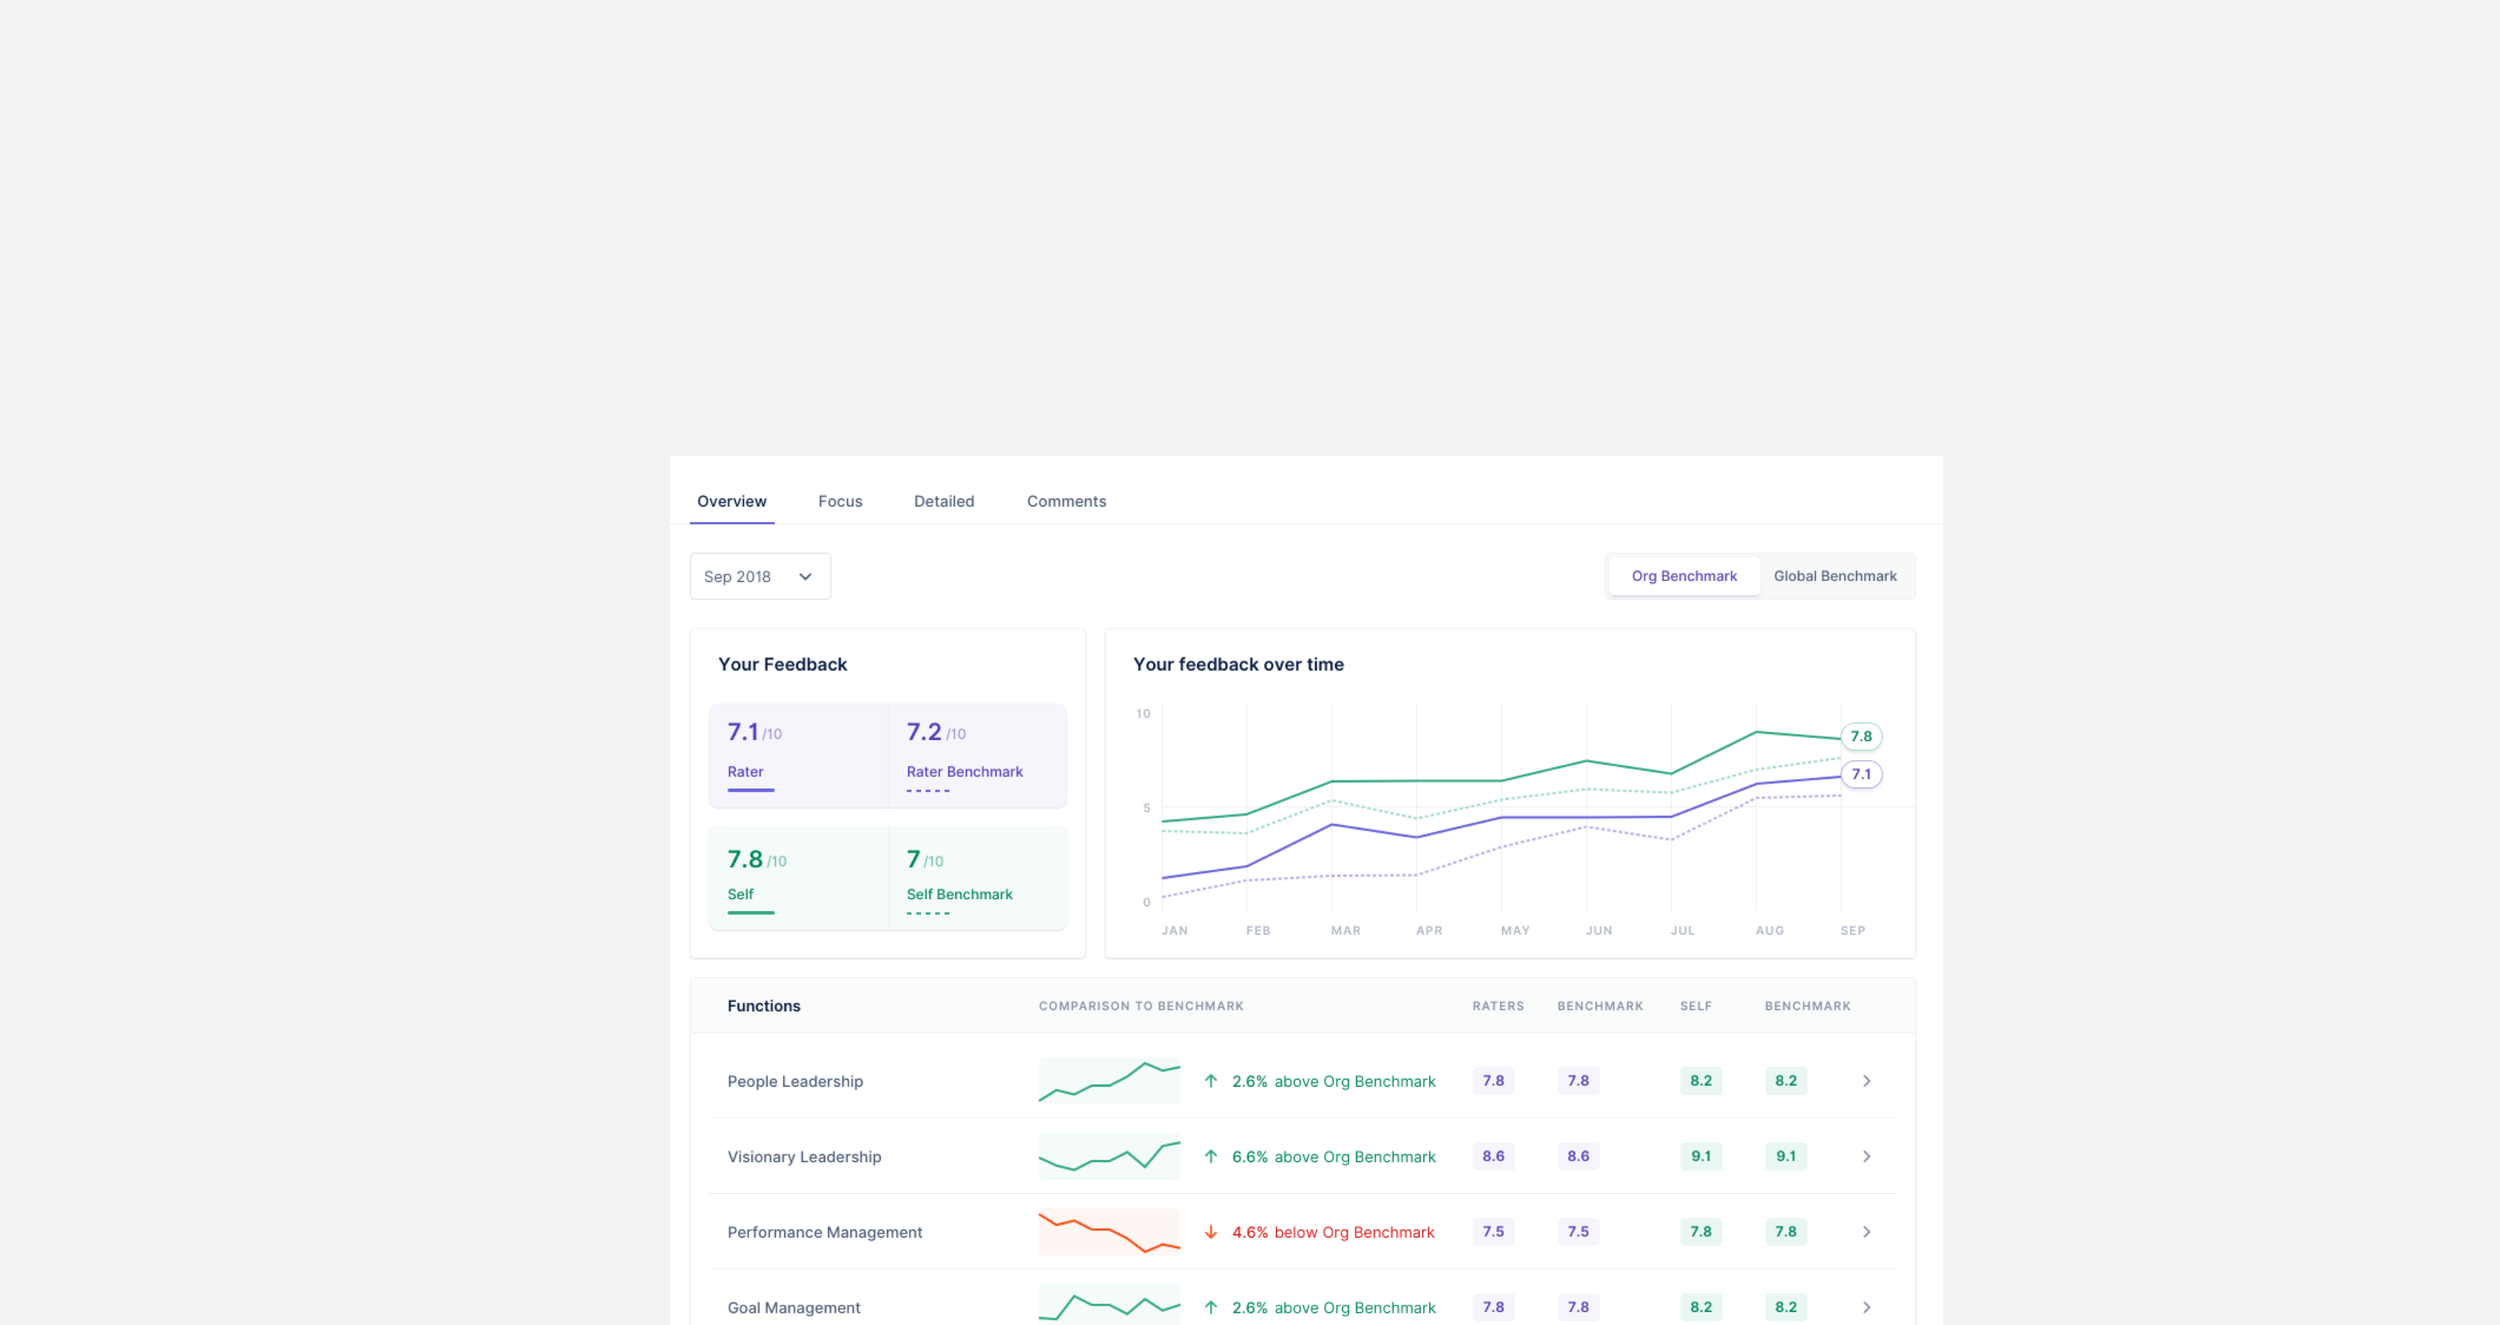
Task: Open the Sep 2018 date dropdown
Action: click(759, 576)
